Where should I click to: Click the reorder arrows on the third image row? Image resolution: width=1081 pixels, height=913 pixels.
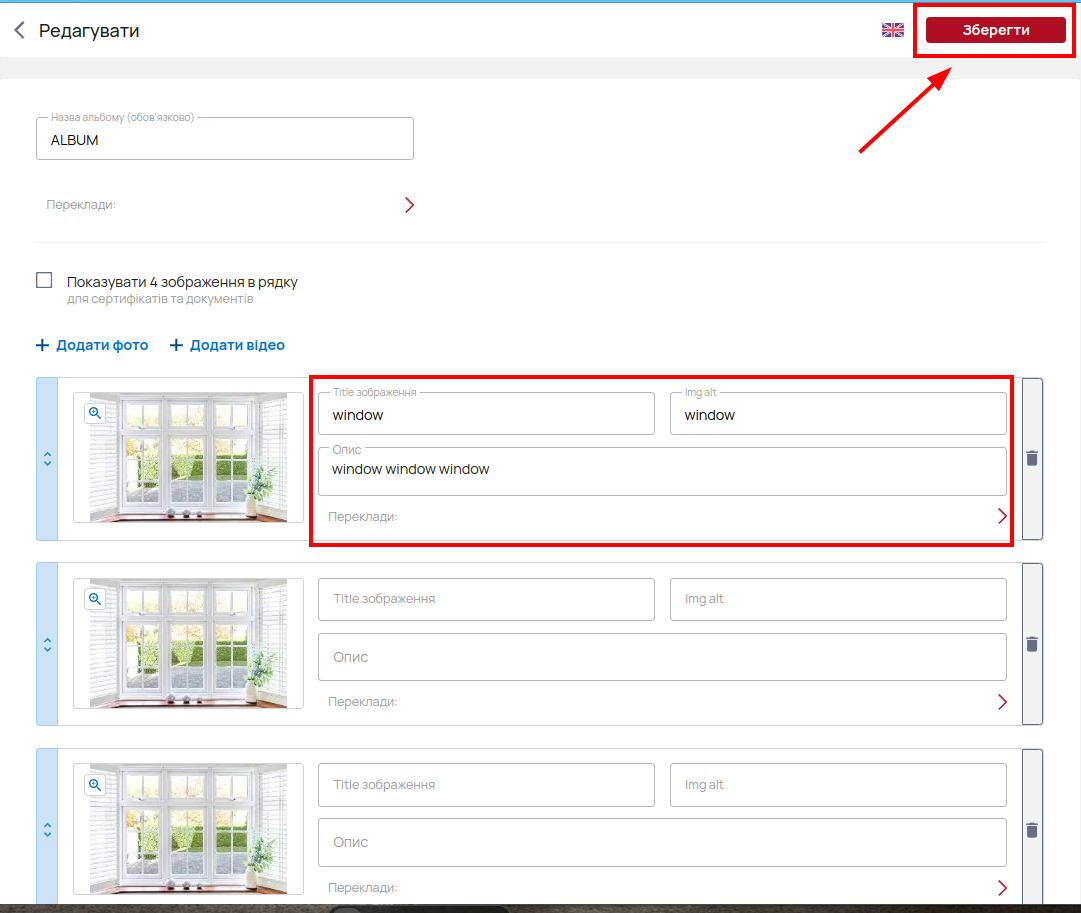(48, 830)
